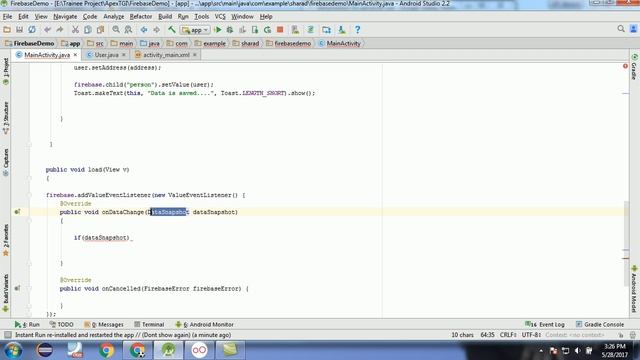This screenshot has width=640, height=360.
Task: Click the firebasedemo breadcrumb folder
Action: click(289, 43)
